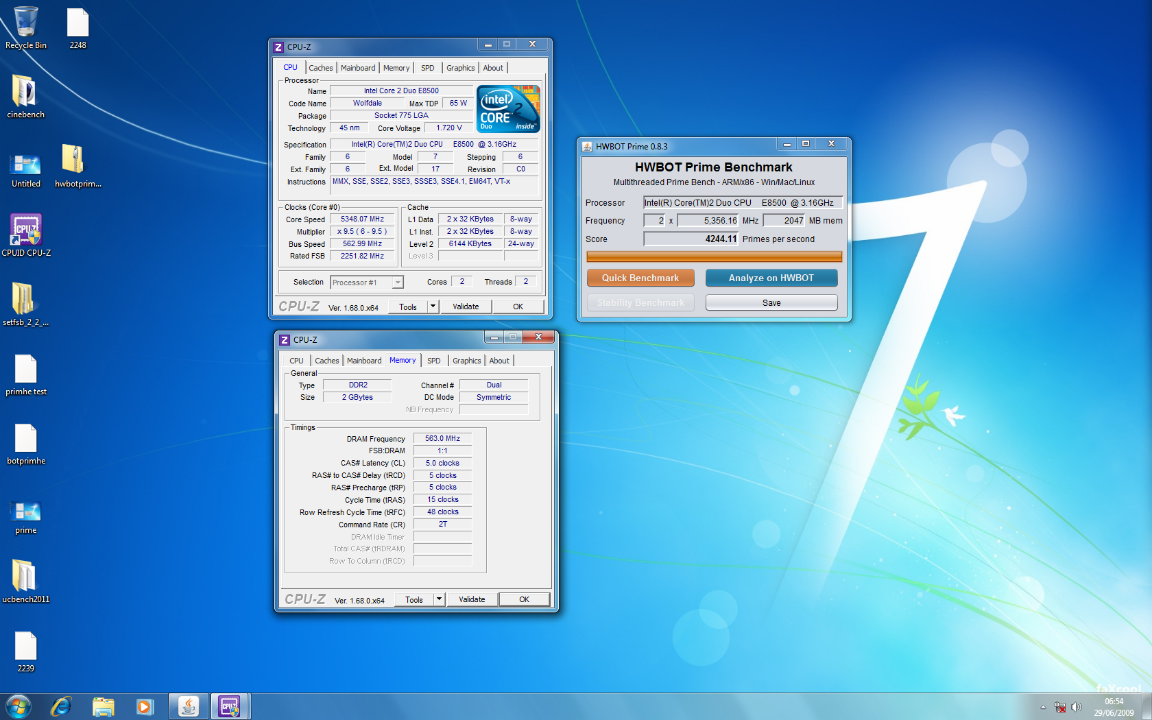The image size is (1152, 720).
Task: Click Analyze on HWBOT button
Action: [x=771, y=278]
